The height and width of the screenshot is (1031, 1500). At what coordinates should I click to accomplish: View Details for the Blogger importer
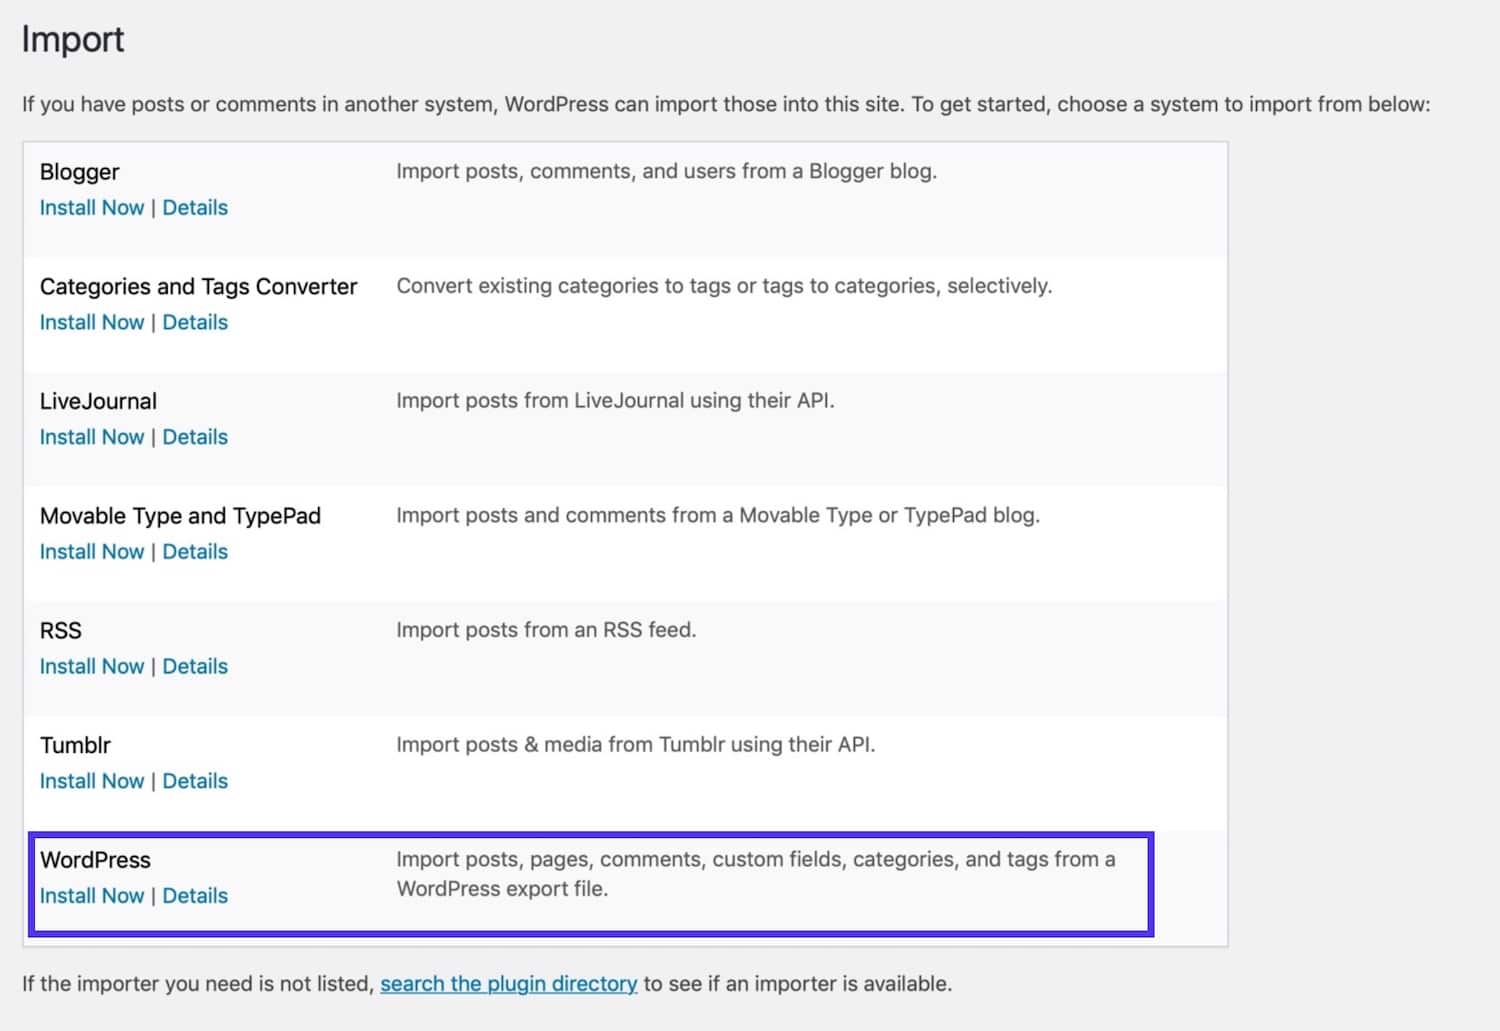[195, 207]
